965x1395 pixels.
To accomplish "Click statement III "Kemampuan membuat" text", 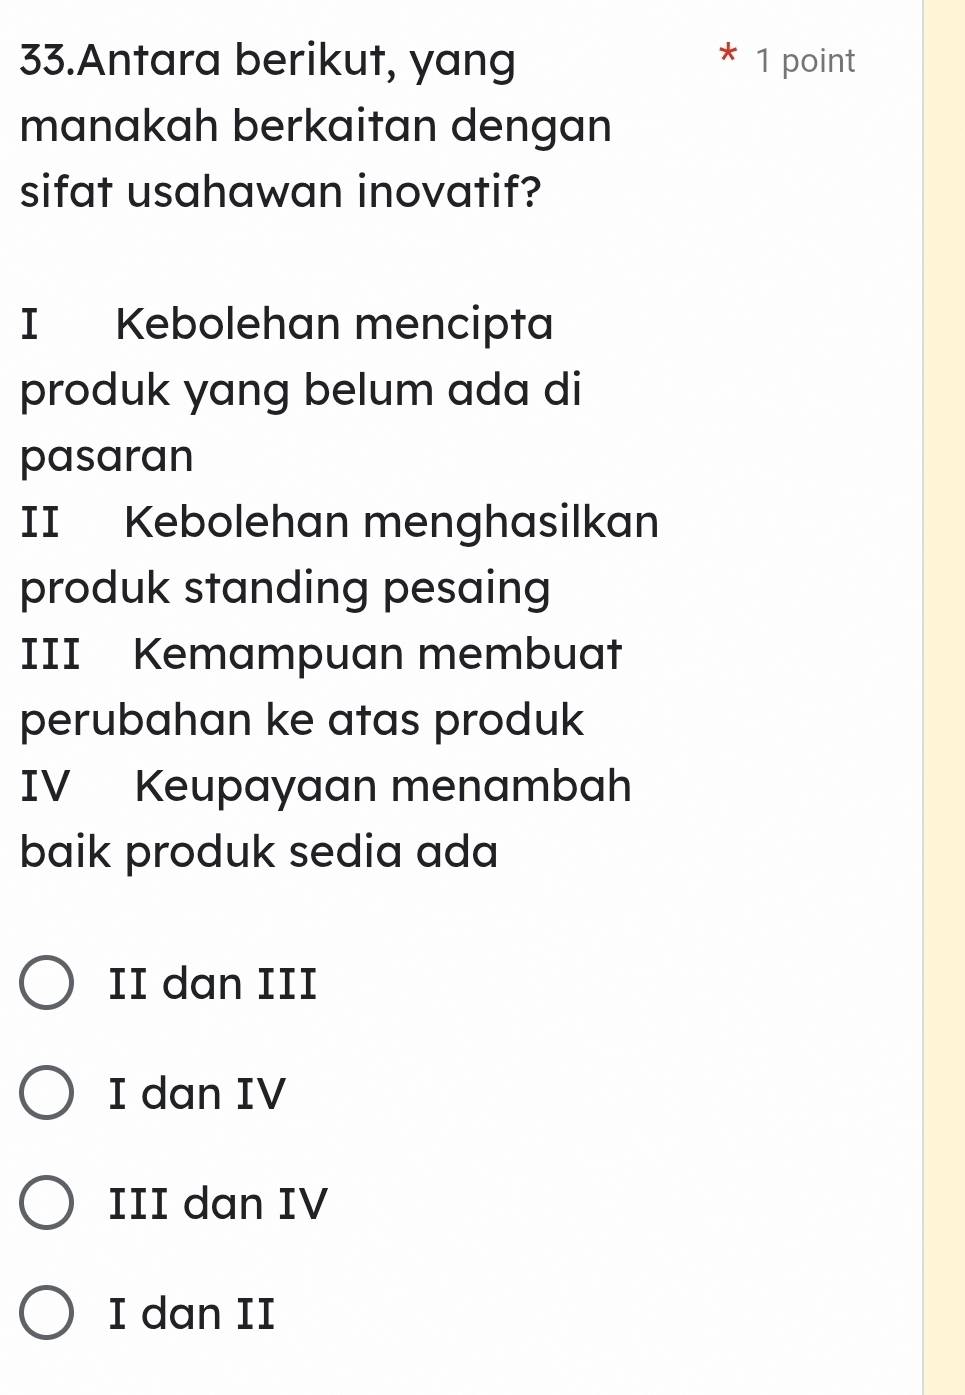I will [x=377, y=654].
